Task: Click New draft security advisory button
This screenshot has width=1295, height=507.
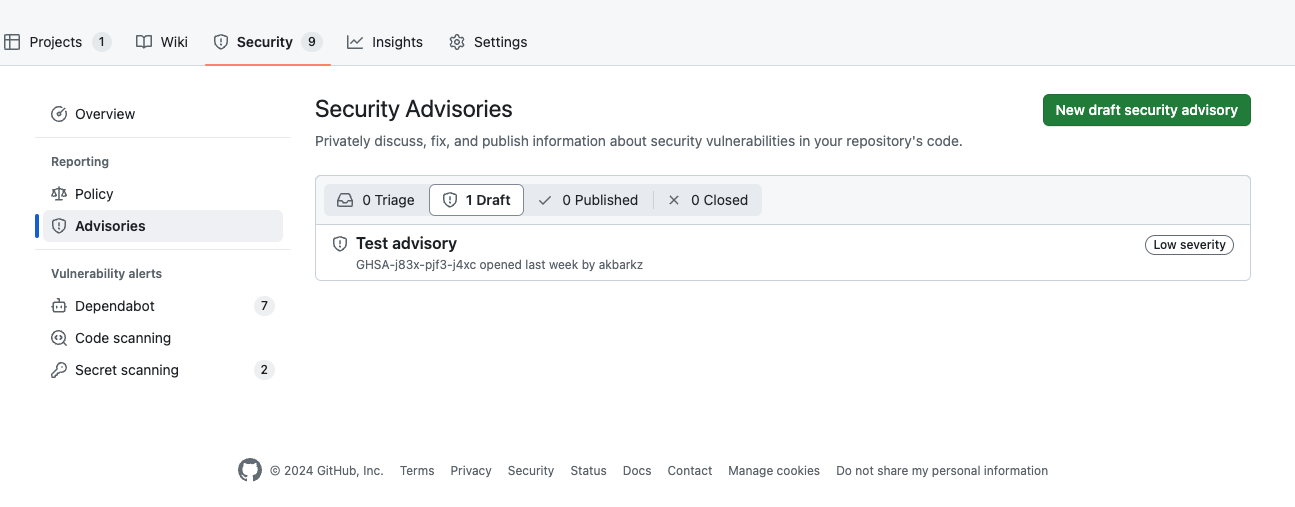Action: pos(1147,110)
